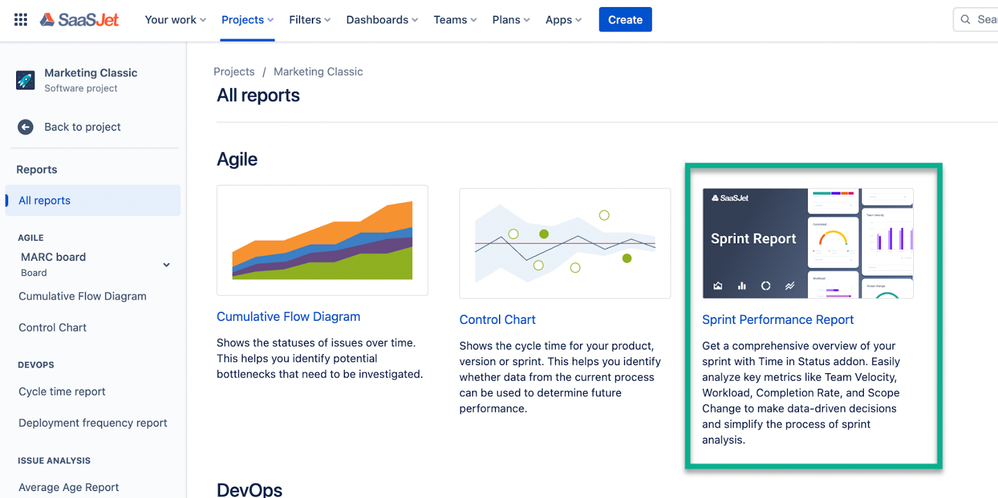The width and height of the screenshot is (998, 498).
Task: Click the Control Chart thumbnail image
Action: [x=565, y=243]
